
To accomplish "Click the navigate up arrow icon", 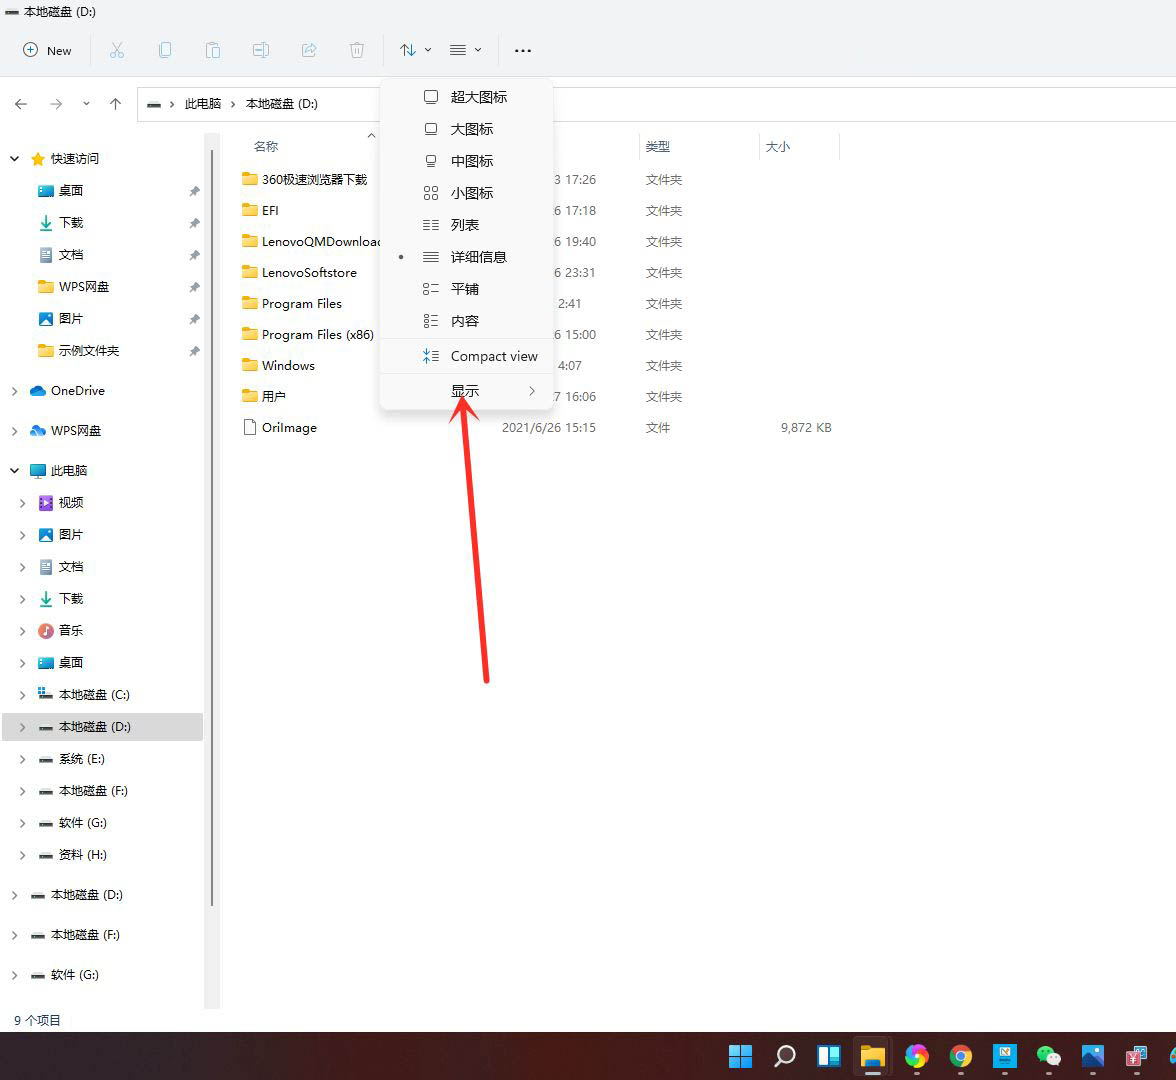I will (x=115, y=103).
